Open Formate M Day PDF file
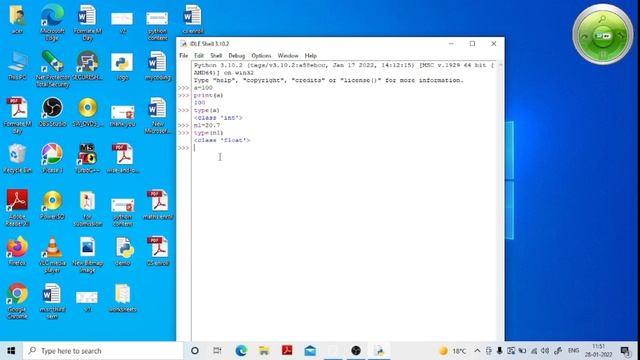The width and height of the screenshot is (640, 360). 17,115
